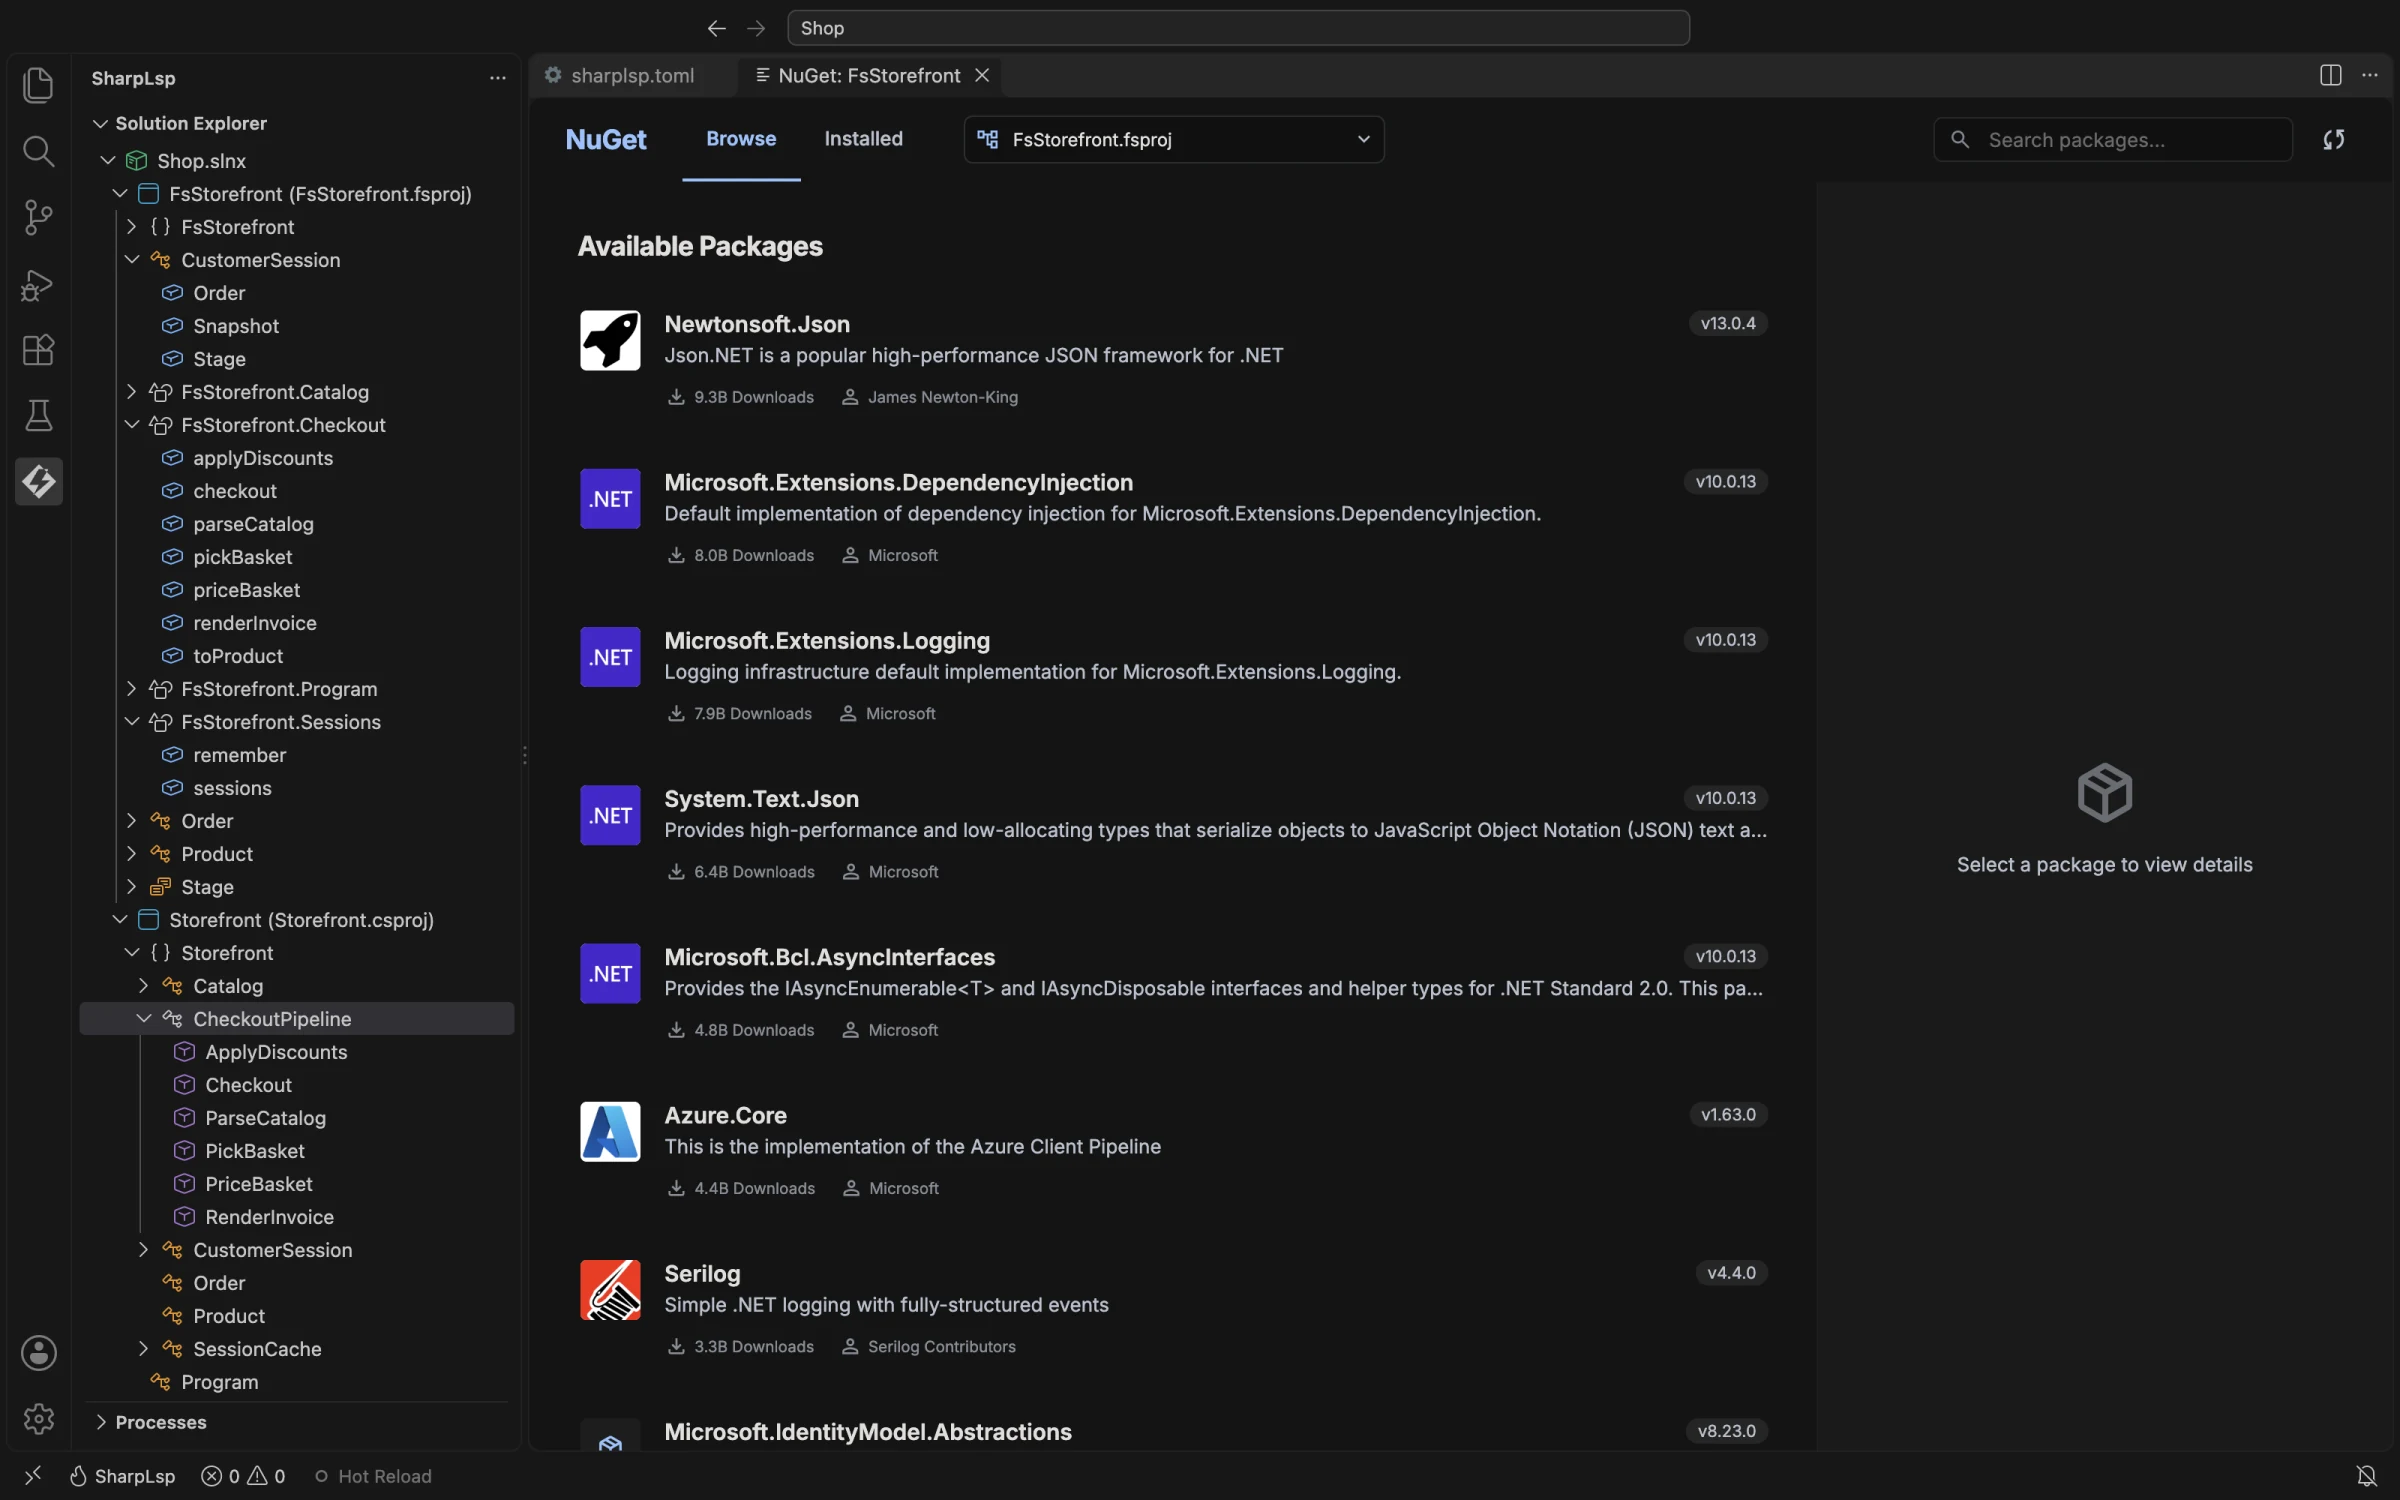Open the Extensions sidebar icon

[x=38, y=350]
